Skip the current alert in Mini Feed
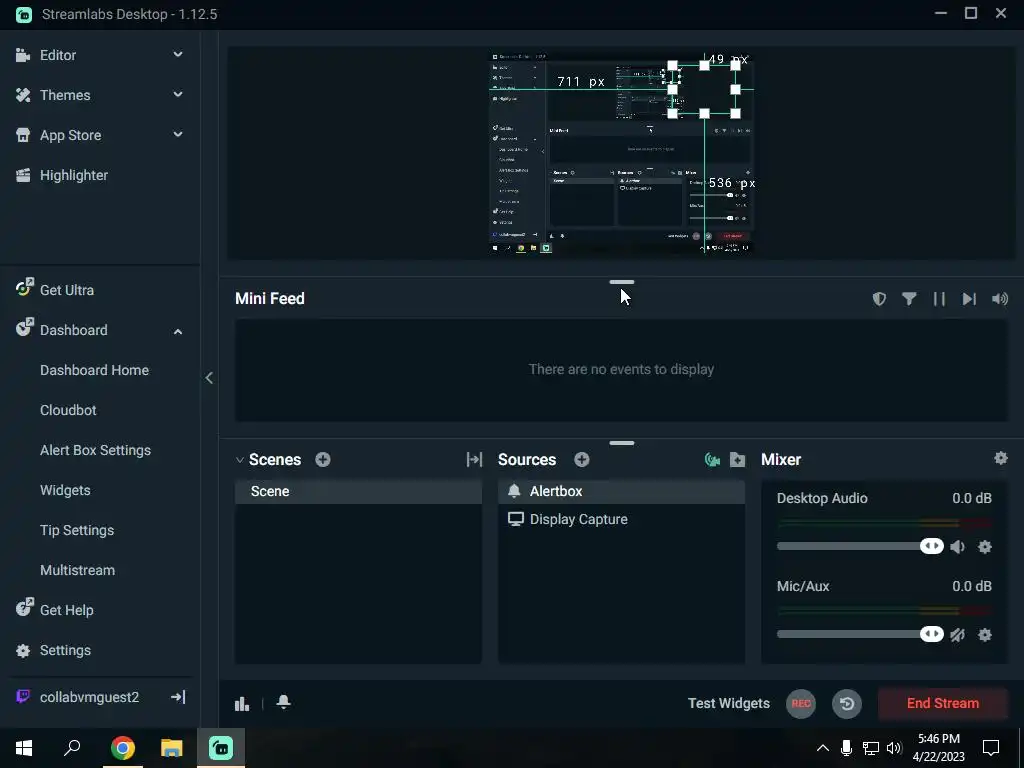Image resolution: width=1024 pixels, height=768 pixels. [969, 299]
